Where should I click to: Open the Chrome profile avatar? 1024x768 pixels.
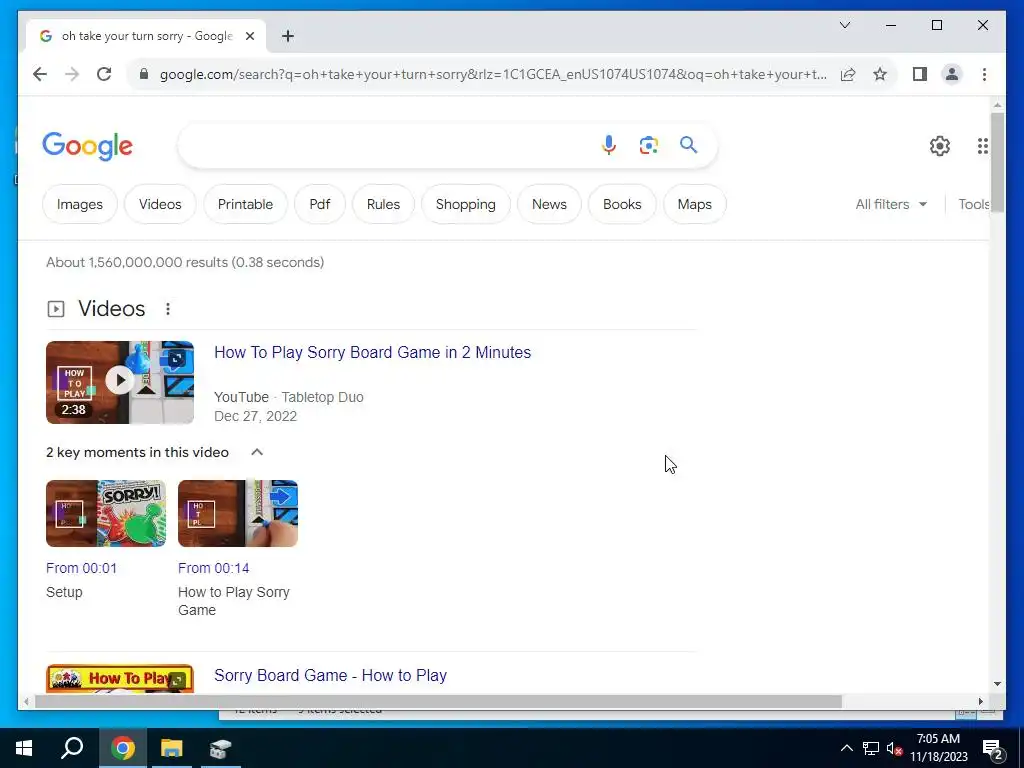tap(952, 74)
